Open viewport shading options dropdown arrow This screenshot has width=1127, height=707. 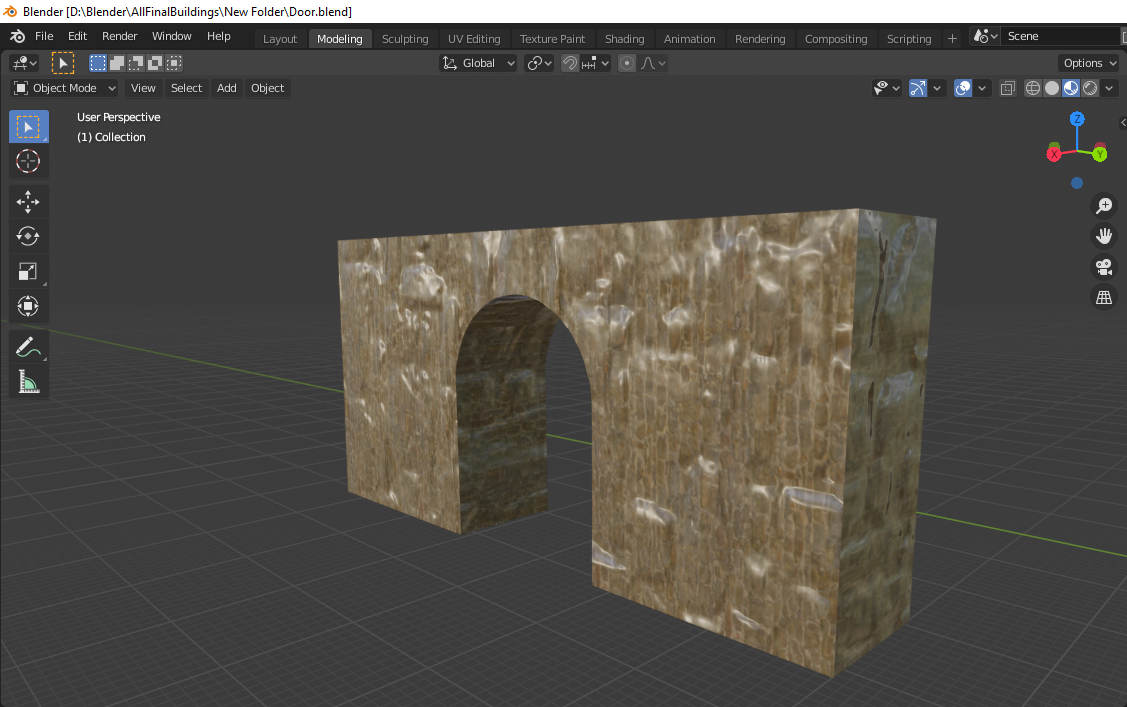[x=1109, y=88]
